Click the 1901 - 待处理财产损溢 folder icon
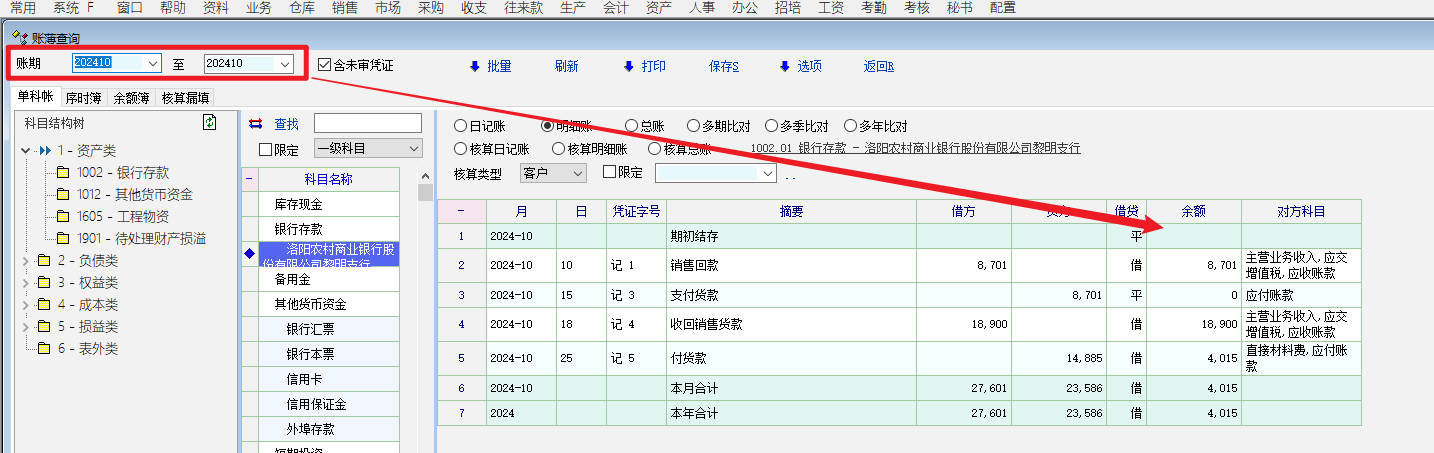This screenshot has width=1434, height=453. coord(63,239)
